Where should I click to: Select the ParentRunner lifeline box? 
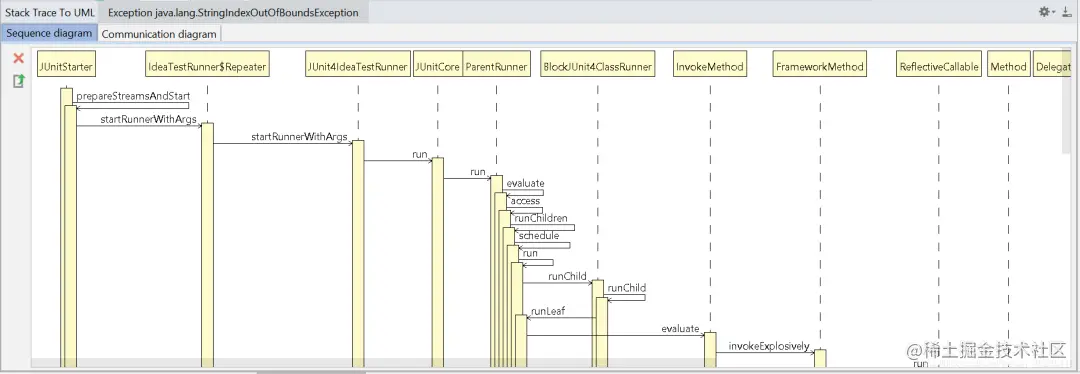[x=496, y=63]
